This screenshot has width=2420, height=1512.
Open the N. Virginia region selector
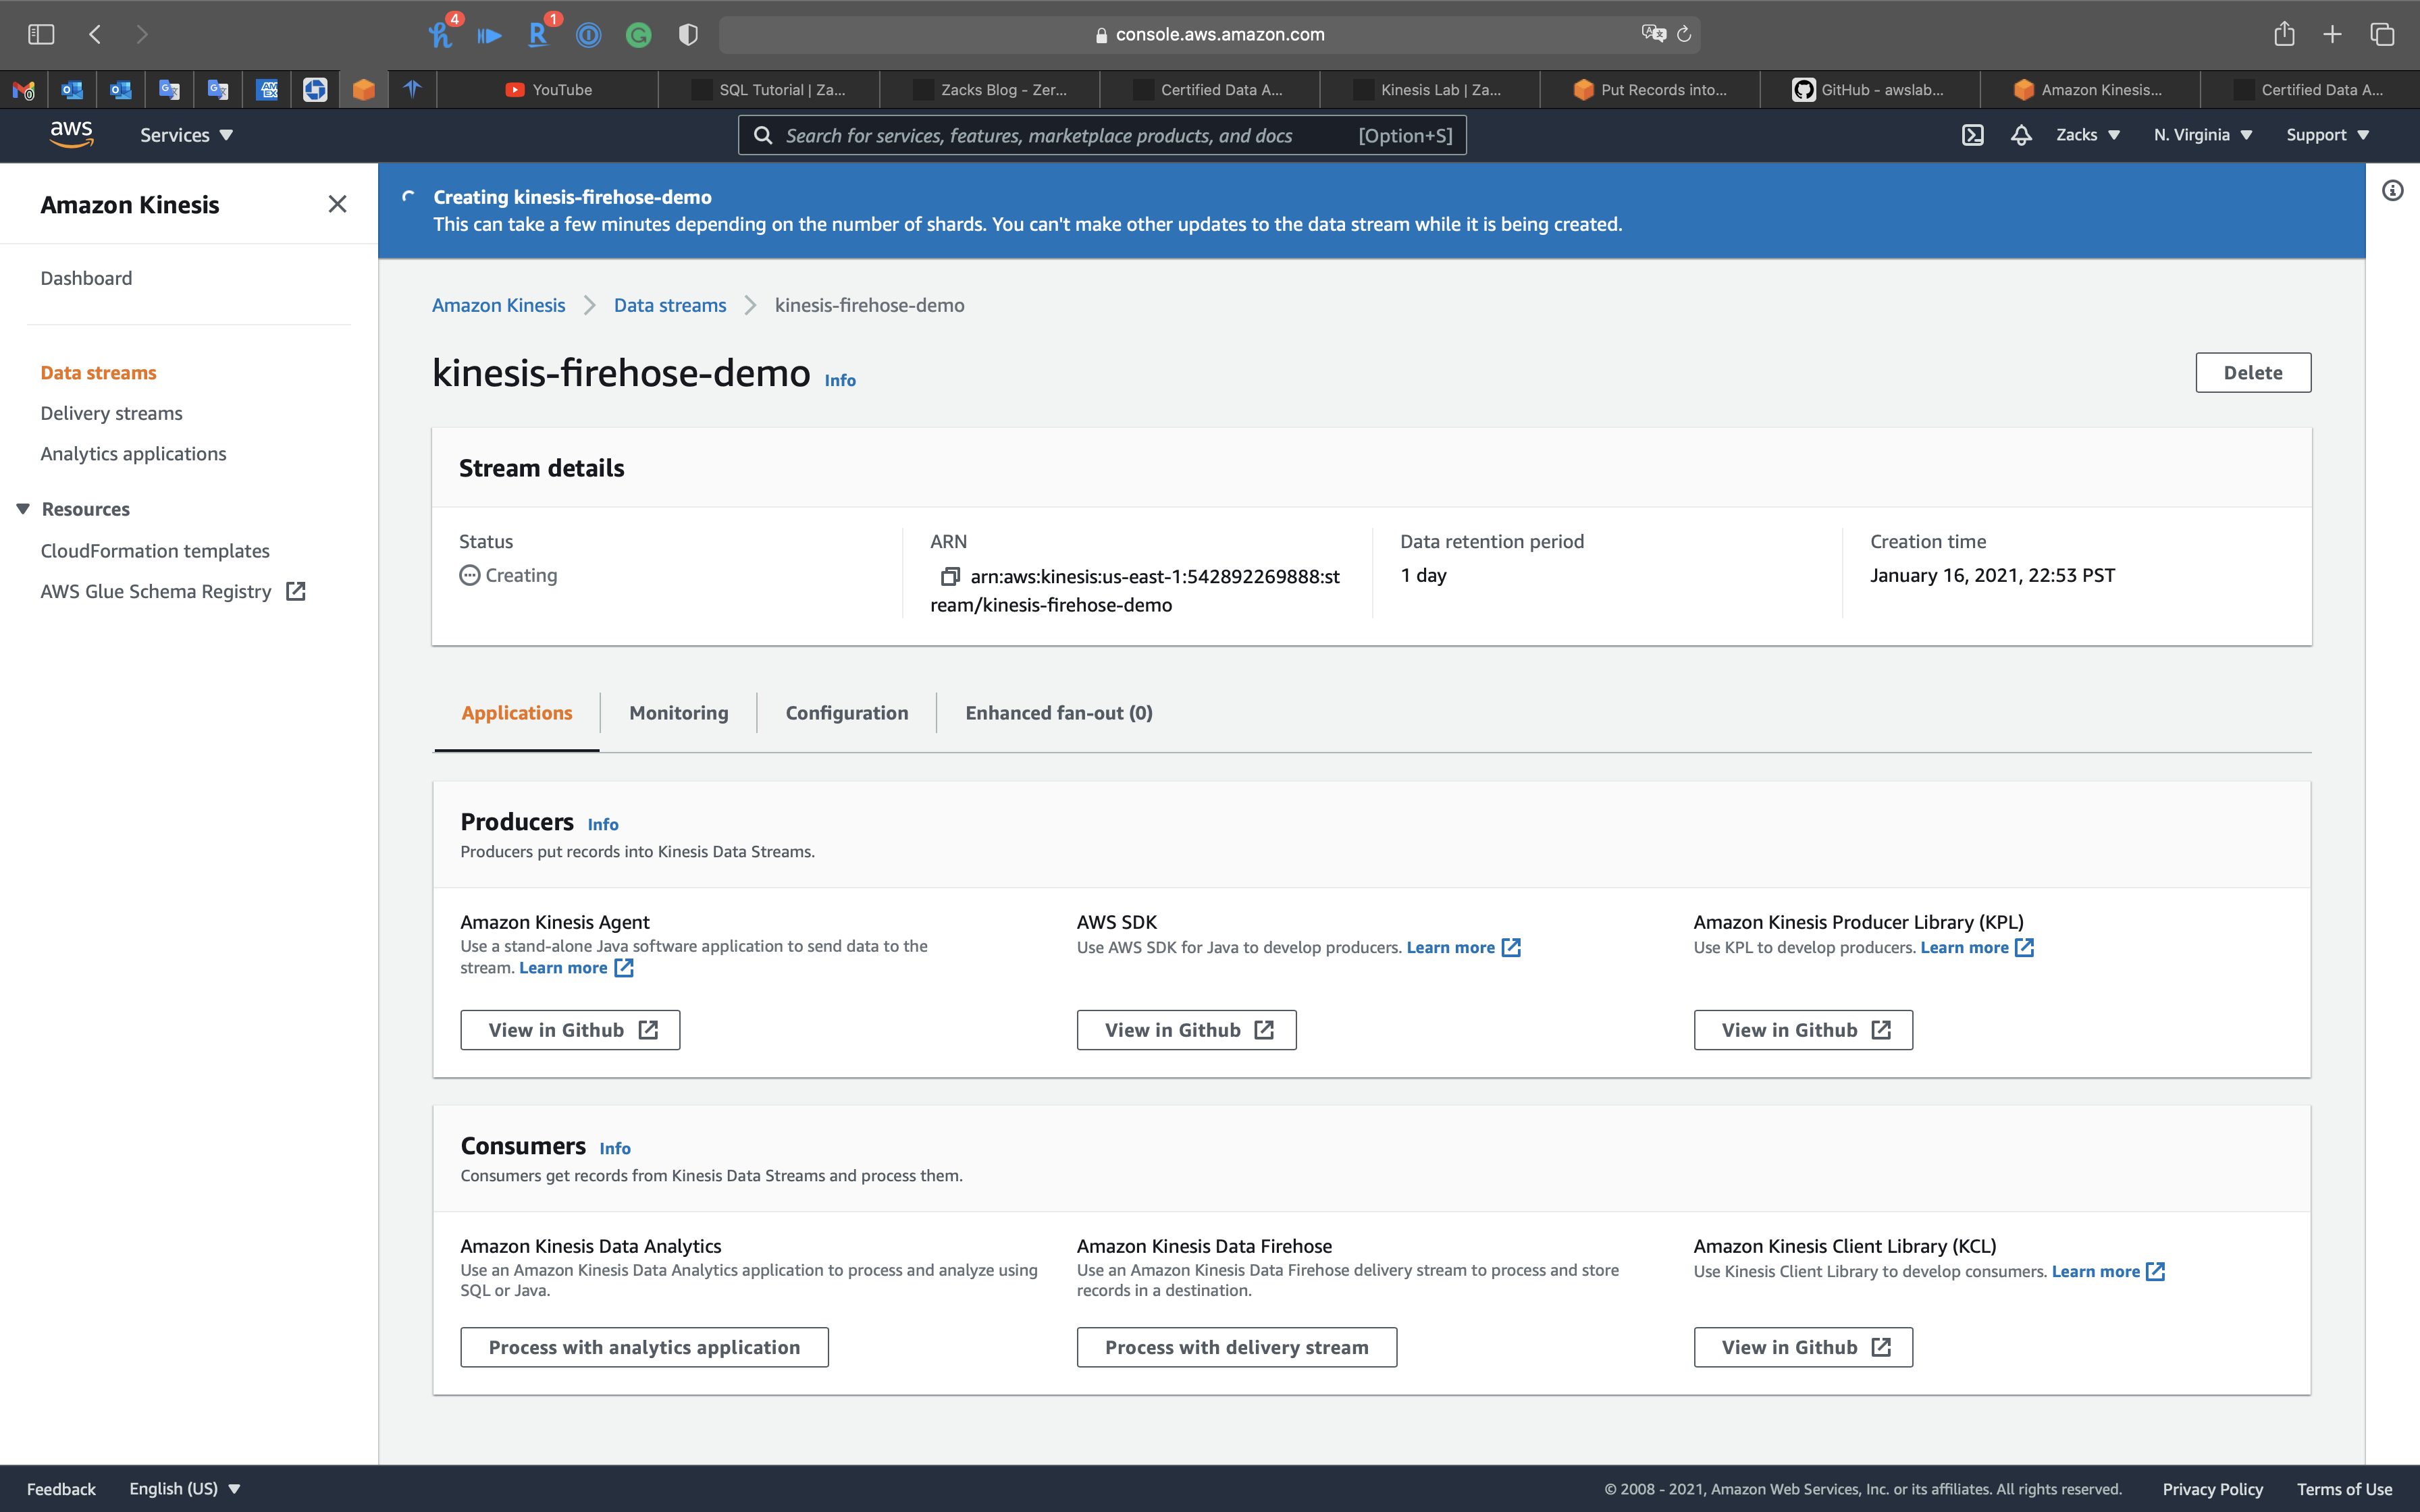(x=2202, y=135)
